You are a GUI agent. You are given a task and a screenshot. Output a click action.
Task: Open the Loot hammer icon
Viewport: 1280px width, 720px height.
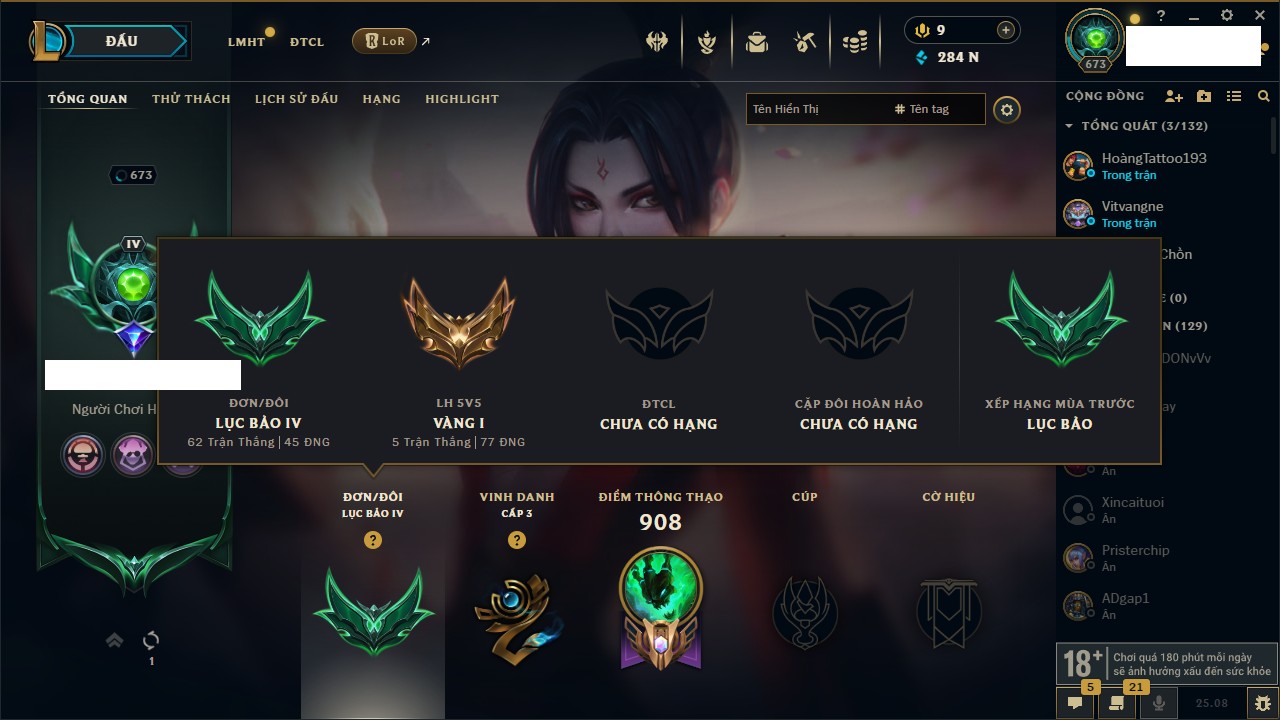click(x=805, y=42)
